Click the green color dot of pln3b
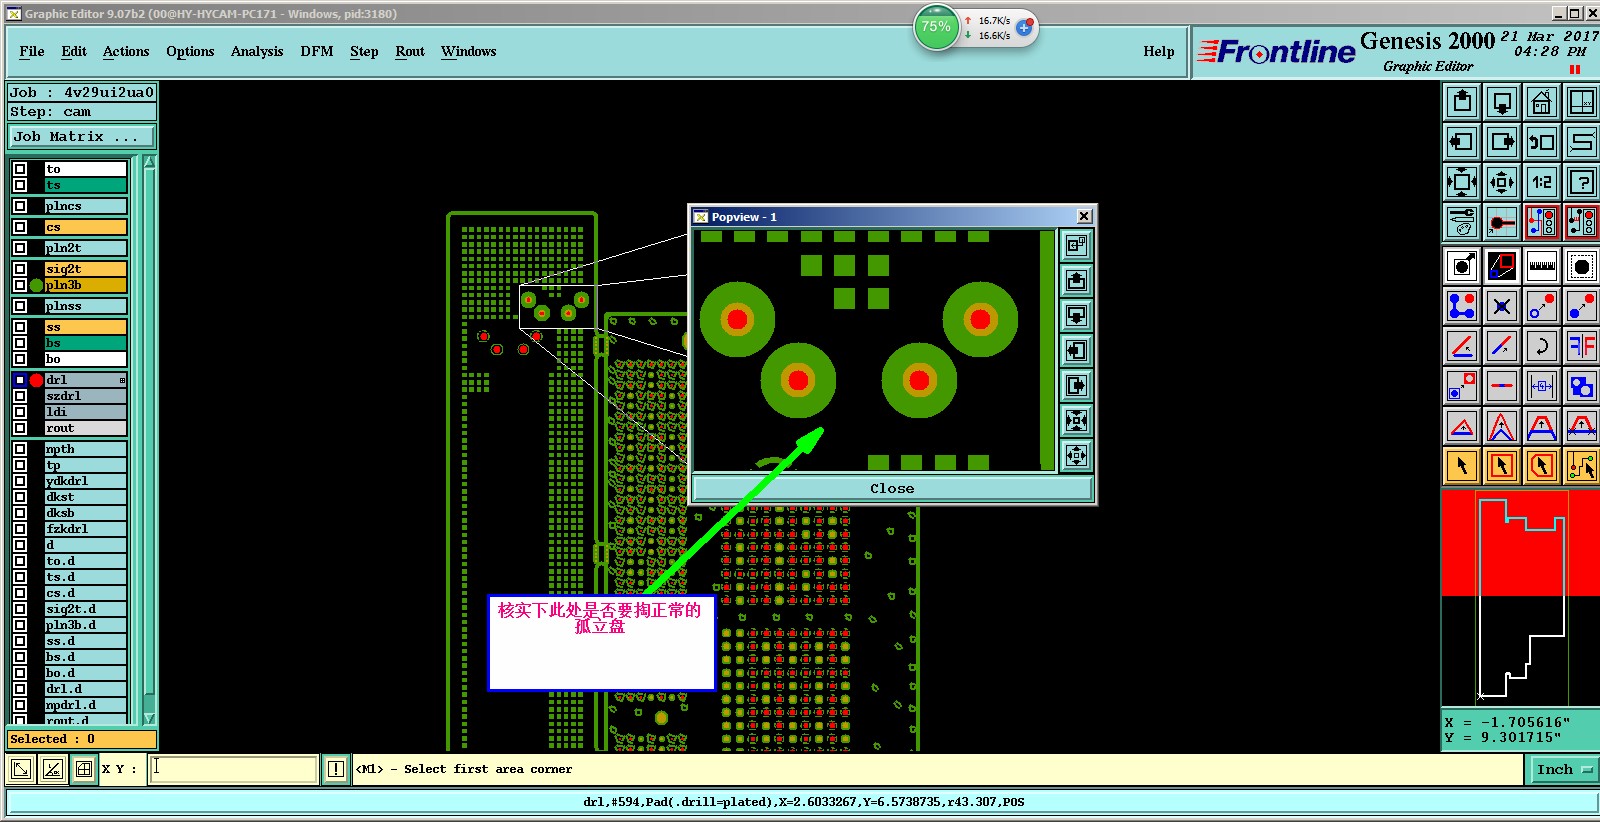1600x822 pixels. coord(36,285)
